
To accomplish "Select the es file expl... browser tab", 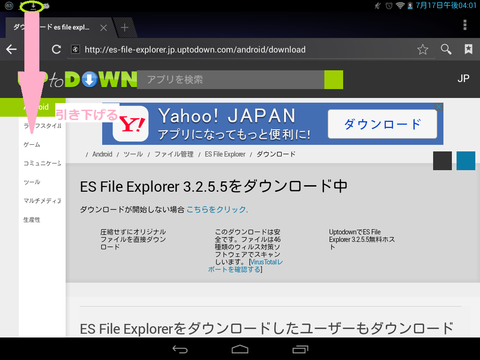I will point(52,27).
